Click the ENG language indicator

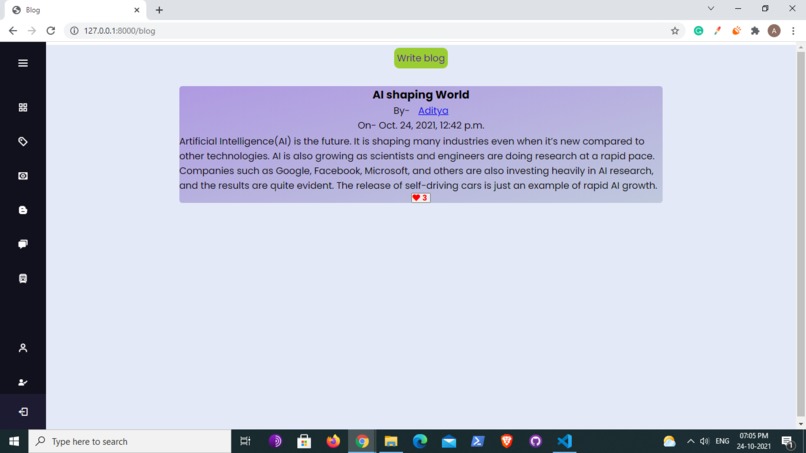(x=722, y=441)
